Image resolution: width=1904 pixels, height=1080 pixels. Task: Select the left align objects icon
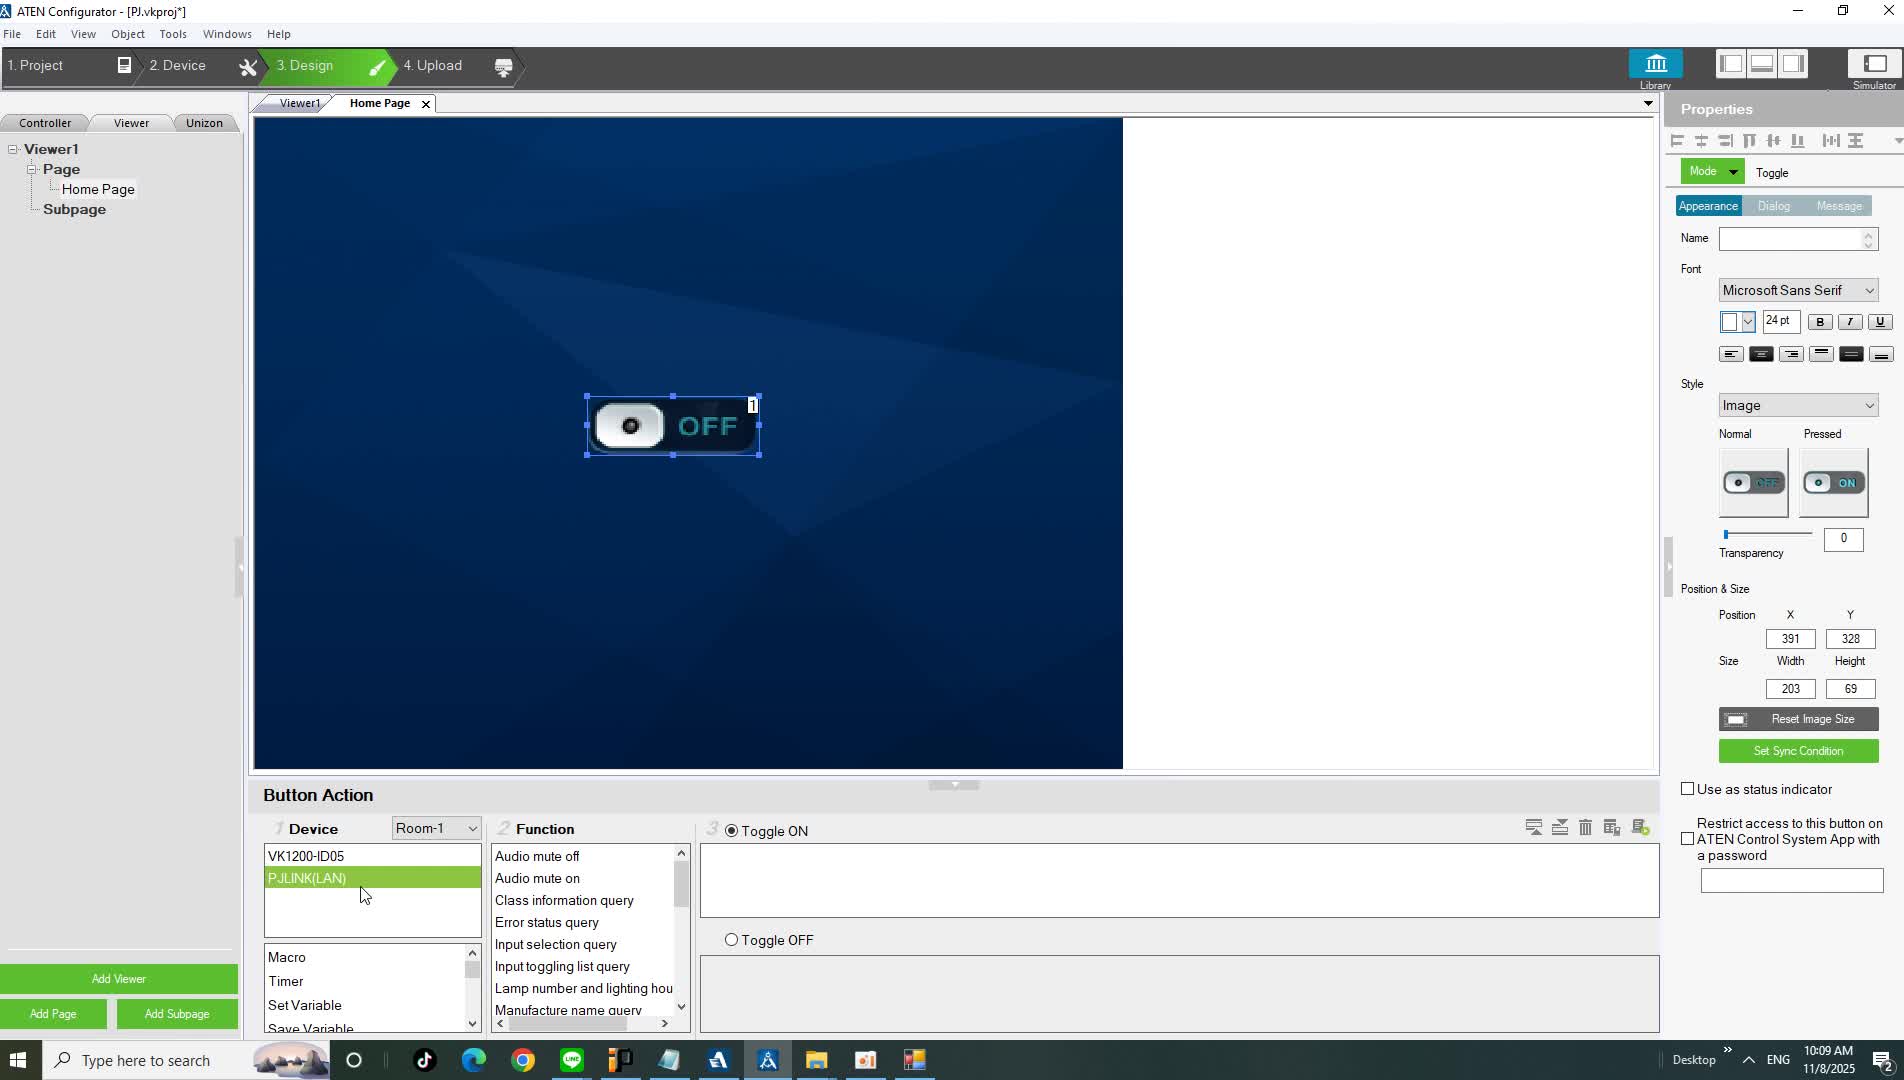pos(1677,141)
